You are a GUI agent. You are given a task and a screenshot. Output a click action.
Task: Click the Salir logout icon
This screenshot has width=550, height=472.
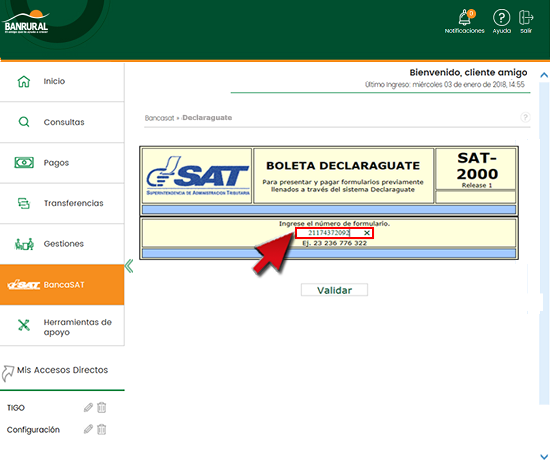pos(526,17)
